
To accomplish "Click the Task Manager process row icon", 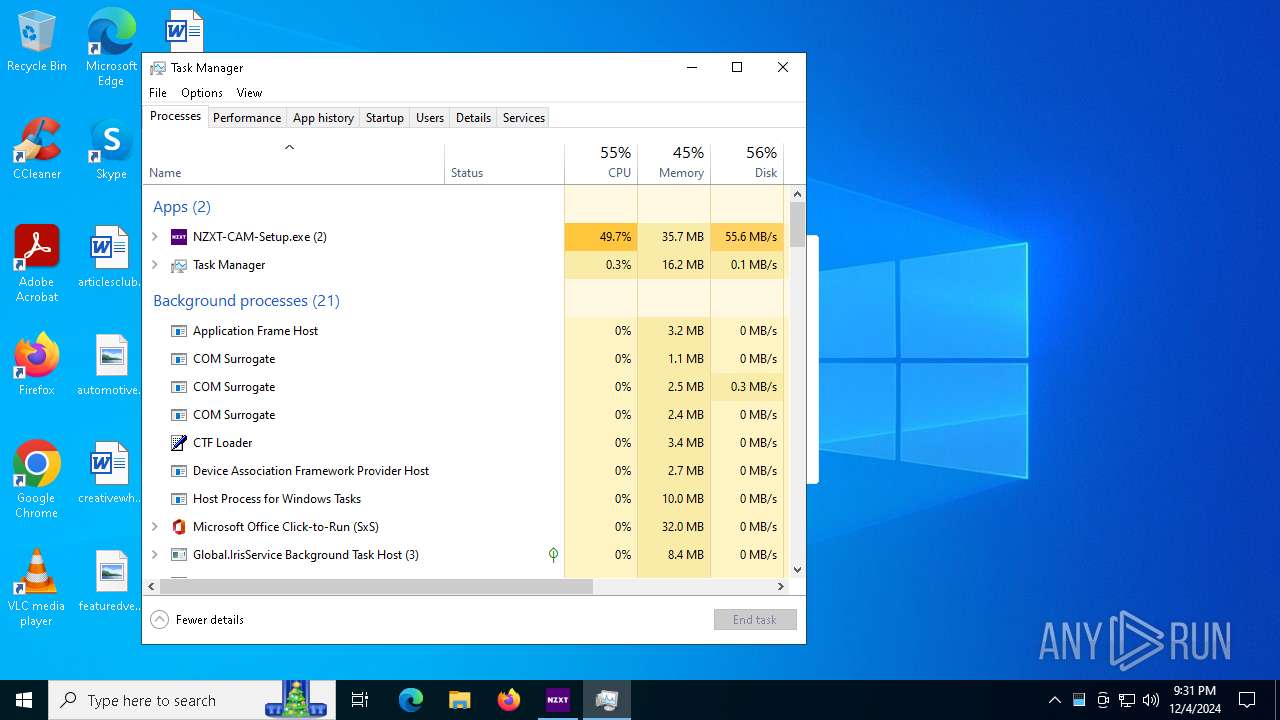I will point(179,265).
